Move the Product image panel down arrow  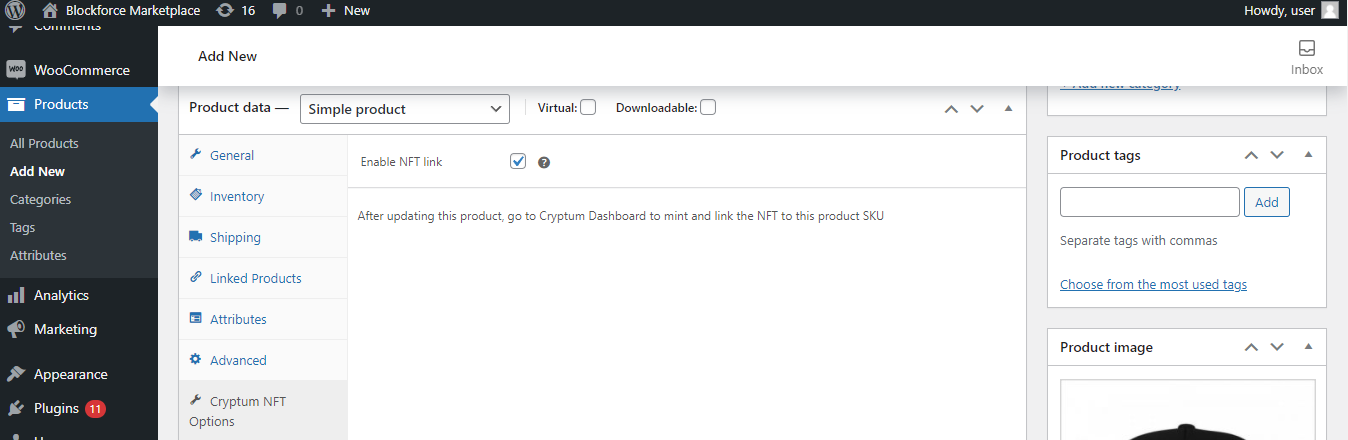(1277, 347)
